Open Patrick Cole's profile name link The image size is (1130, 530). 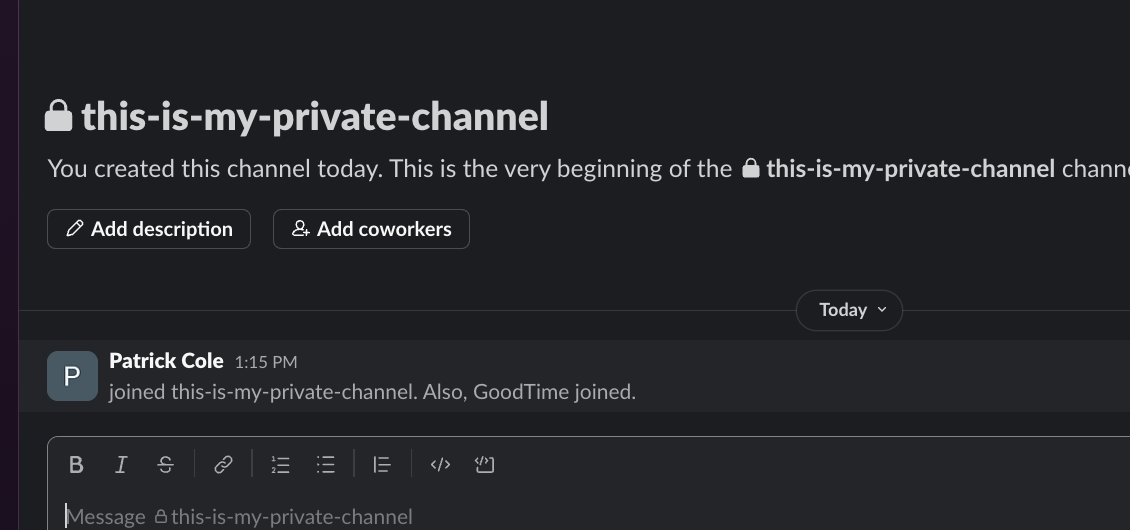pos(166,361)
